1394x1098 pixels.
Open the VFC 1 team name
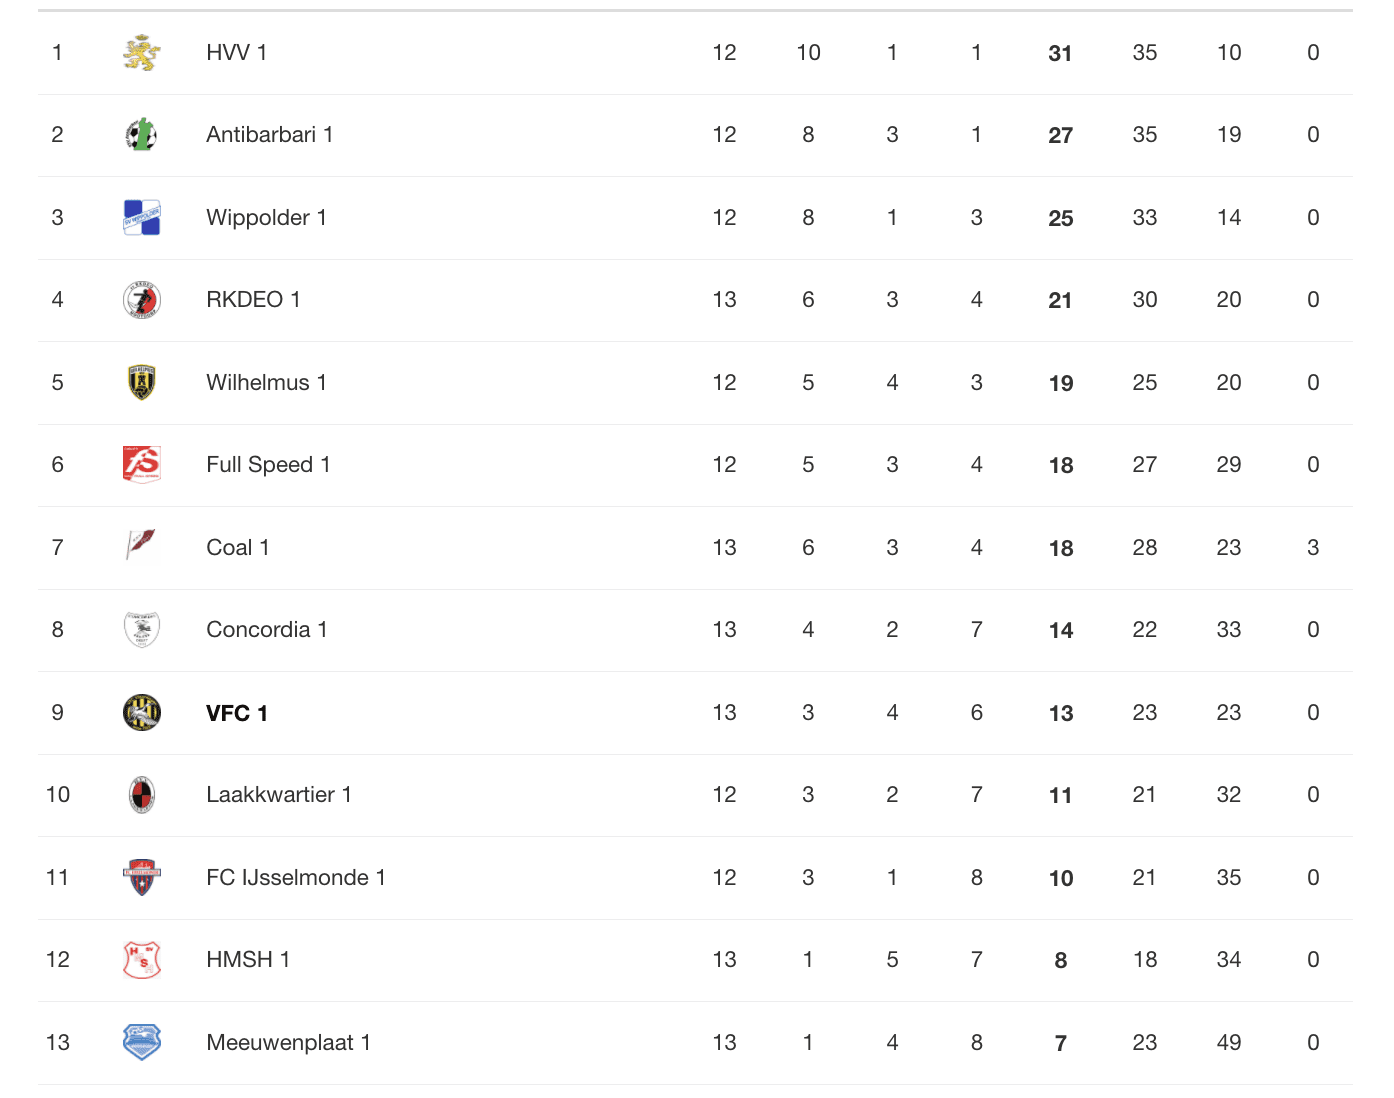(237, 713)
